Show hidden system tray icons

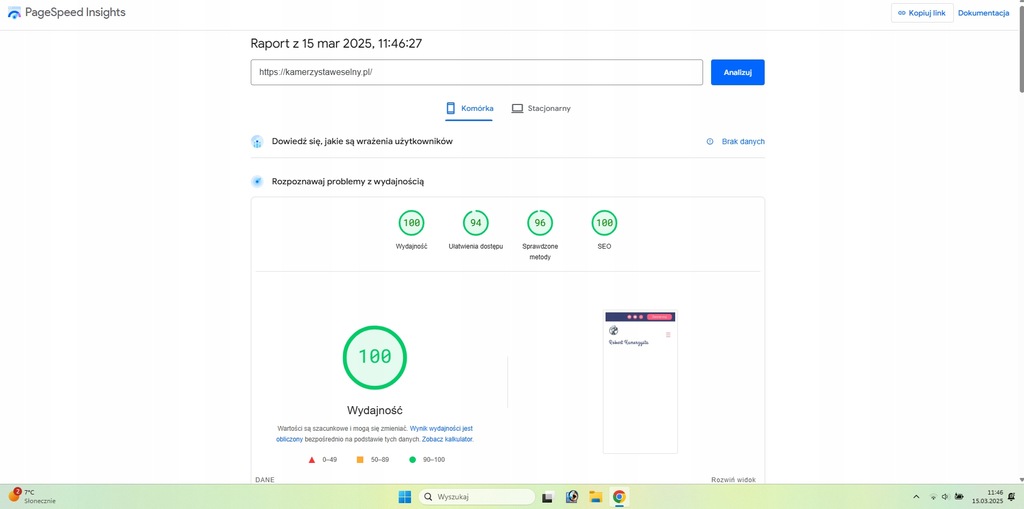pos(916,496)
